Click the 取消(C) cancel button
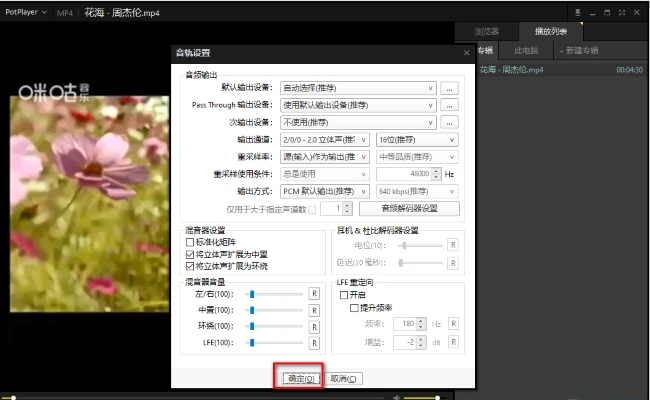The width and height of the screenshot is (650, 400). pyautogui.click(x=344, y=378)
